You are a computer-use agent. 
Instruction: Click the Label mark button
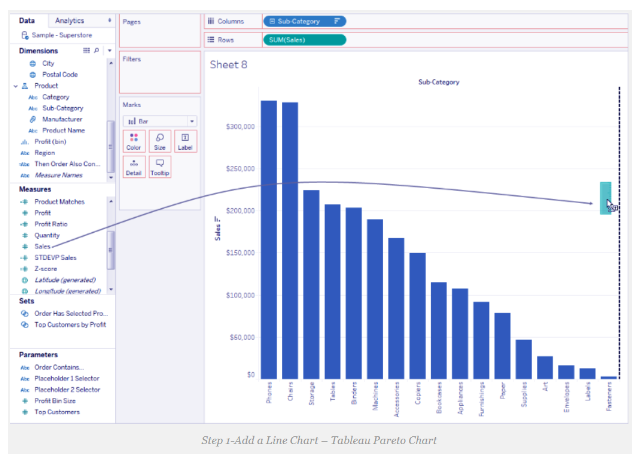point(186,141)
